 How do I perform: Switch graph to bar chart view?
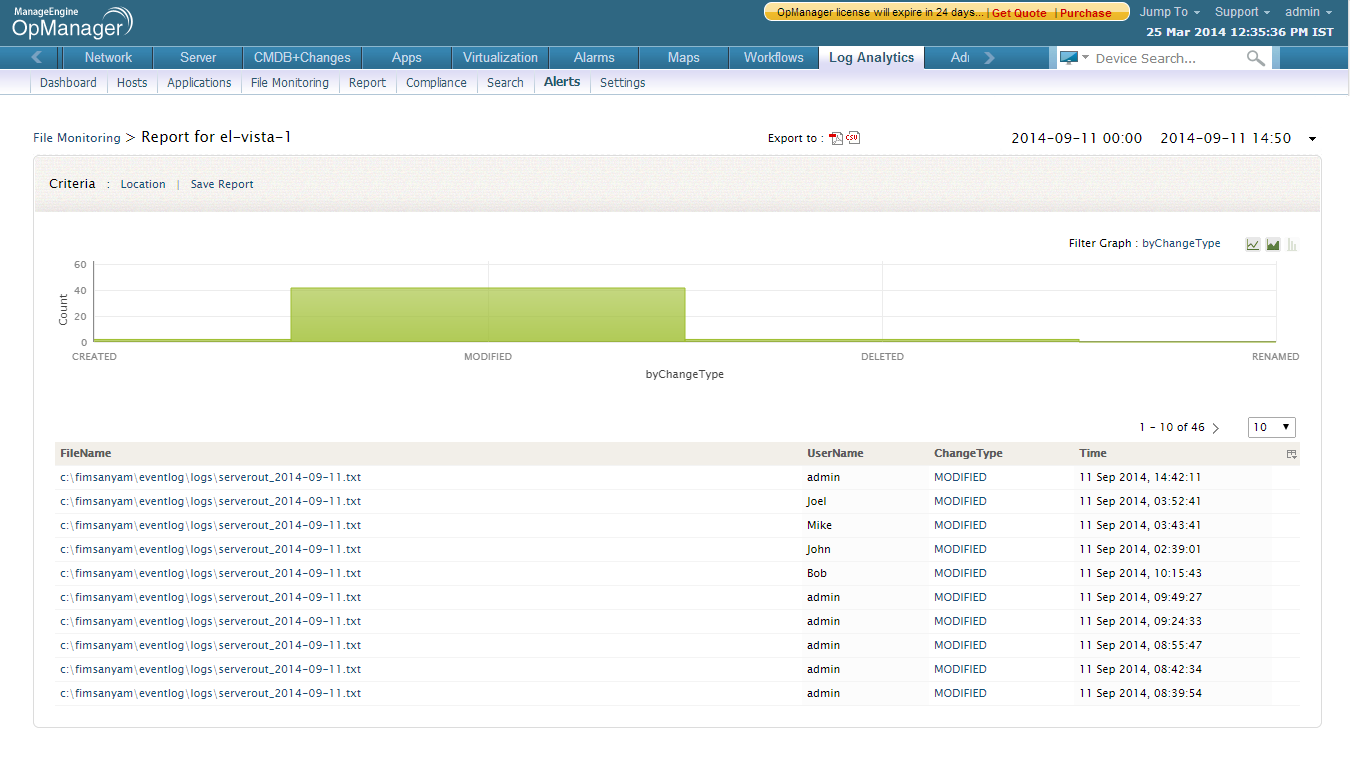tap(1292, 244)
